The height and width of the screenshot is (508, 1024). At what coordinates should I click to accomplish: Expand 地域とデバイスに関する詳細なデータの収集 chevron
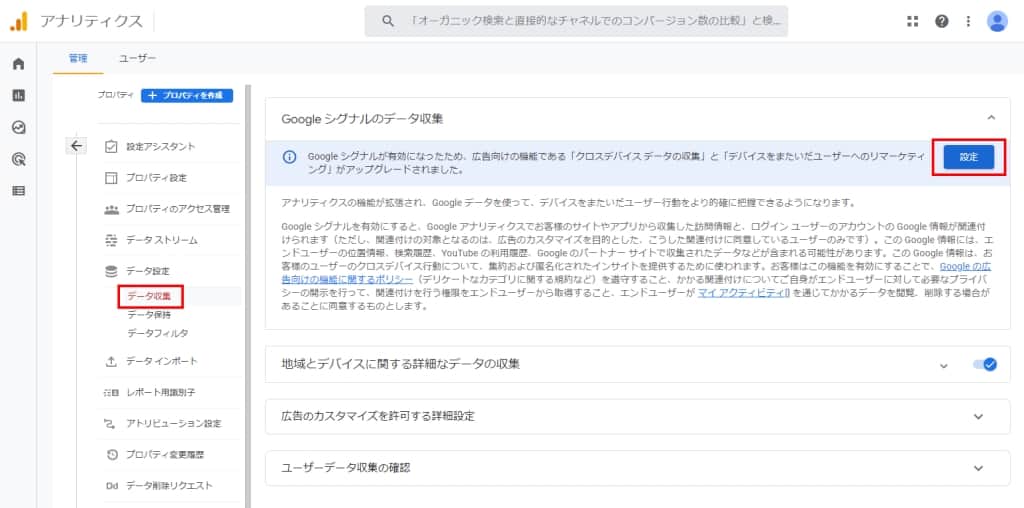coord(943,365)
